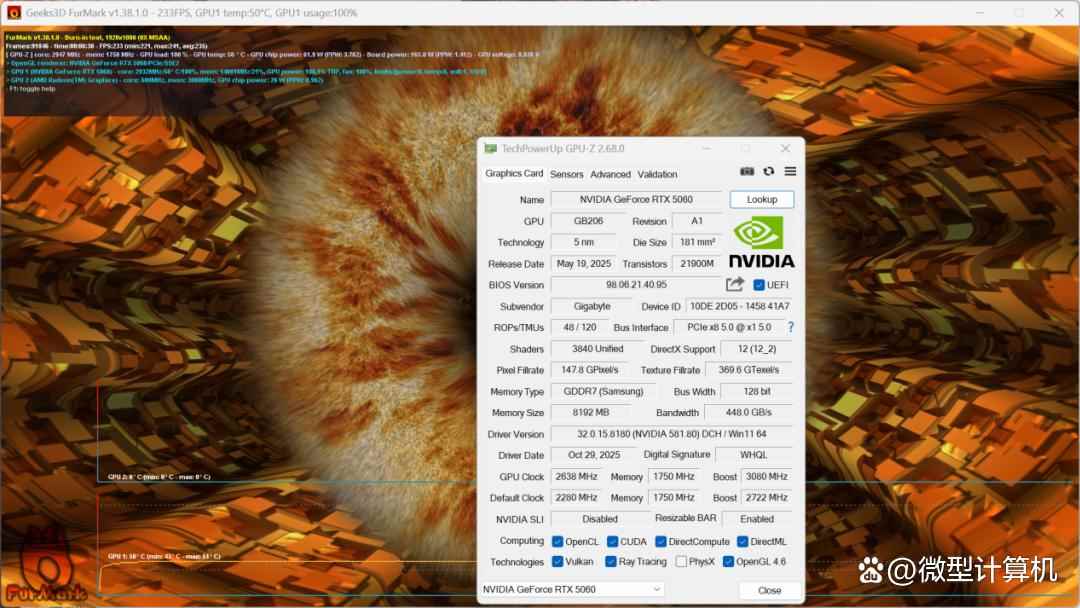Click the Memory Size value 8192 MB
The image size is (1080, 608).
590,412
